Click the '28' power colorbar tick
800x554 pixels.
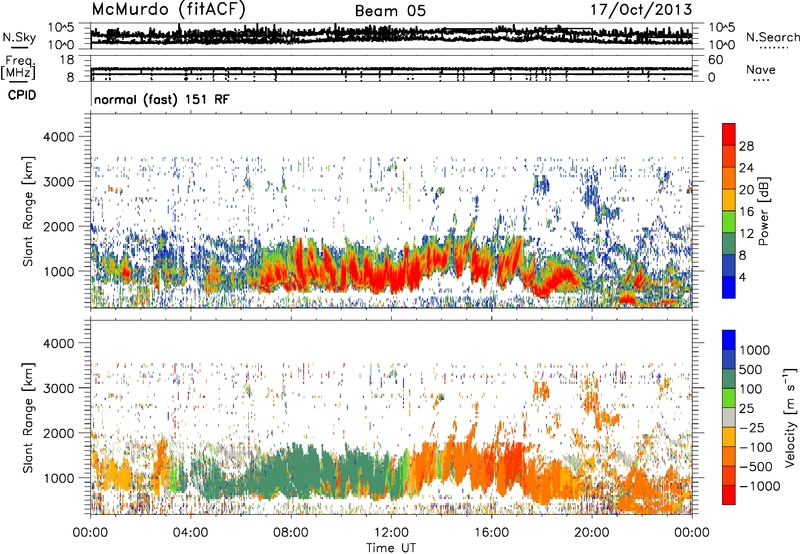pos(746,146)
